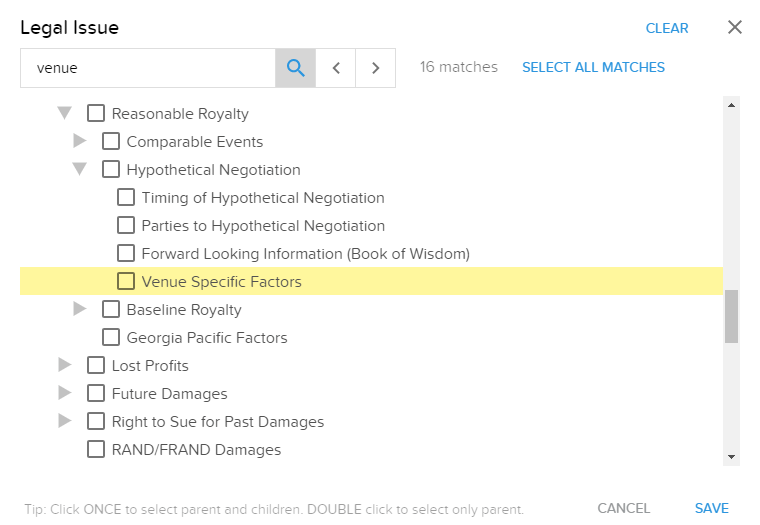Expand the Baseline Royalty node
The image size is (760, 525).
click(x=79, y=308)
